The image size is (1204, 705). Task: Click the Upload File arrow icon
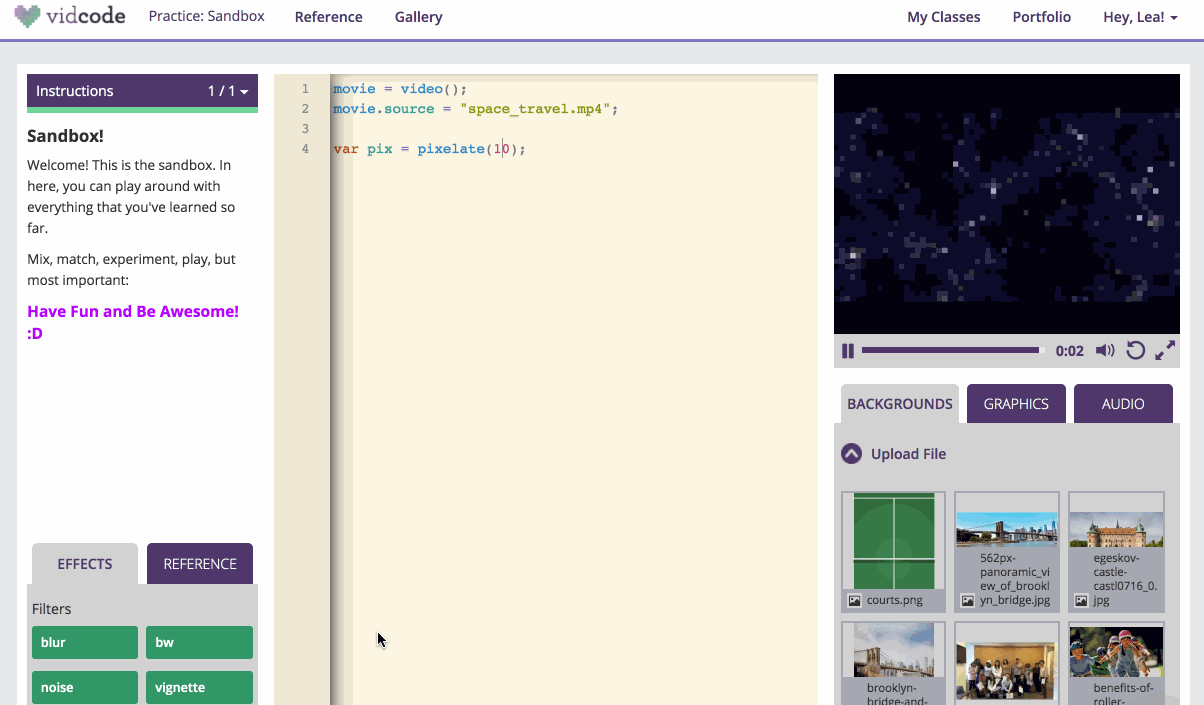(x=851, y=454)
